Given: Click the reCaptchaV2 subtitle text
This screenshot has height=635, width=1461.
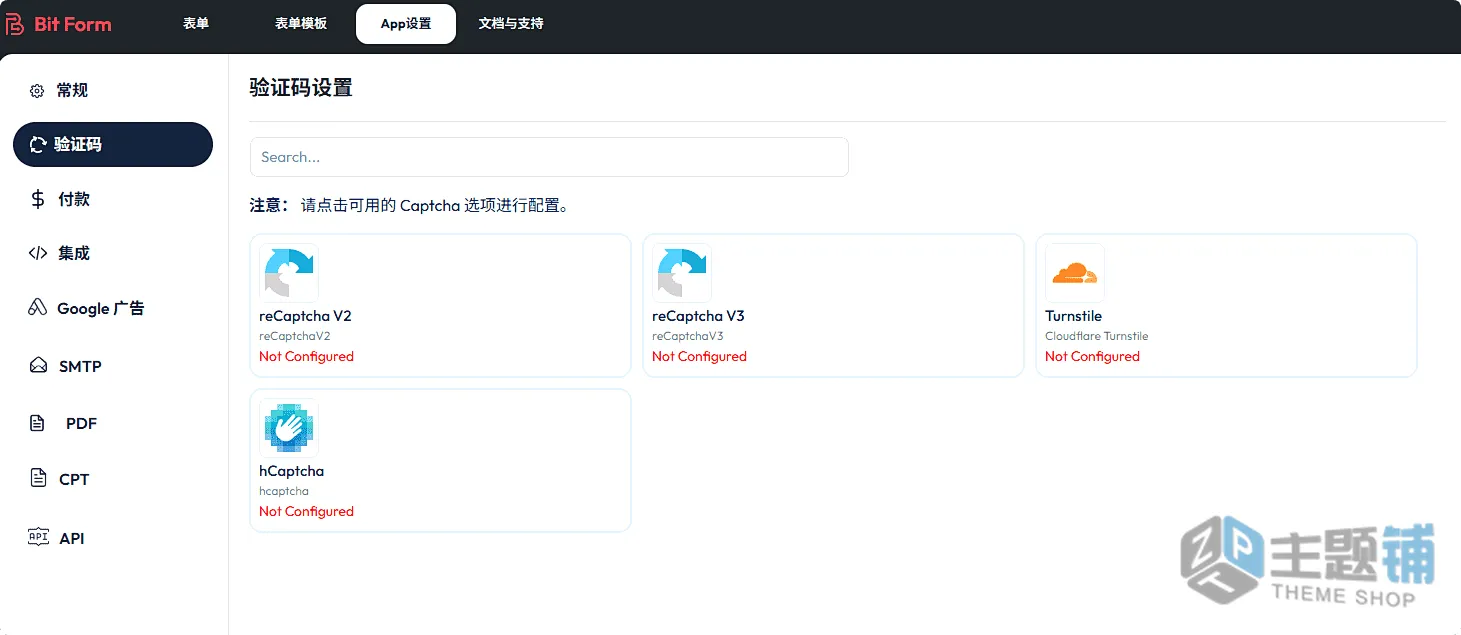Looking at the screenshot, I should [x=294, y=336].
